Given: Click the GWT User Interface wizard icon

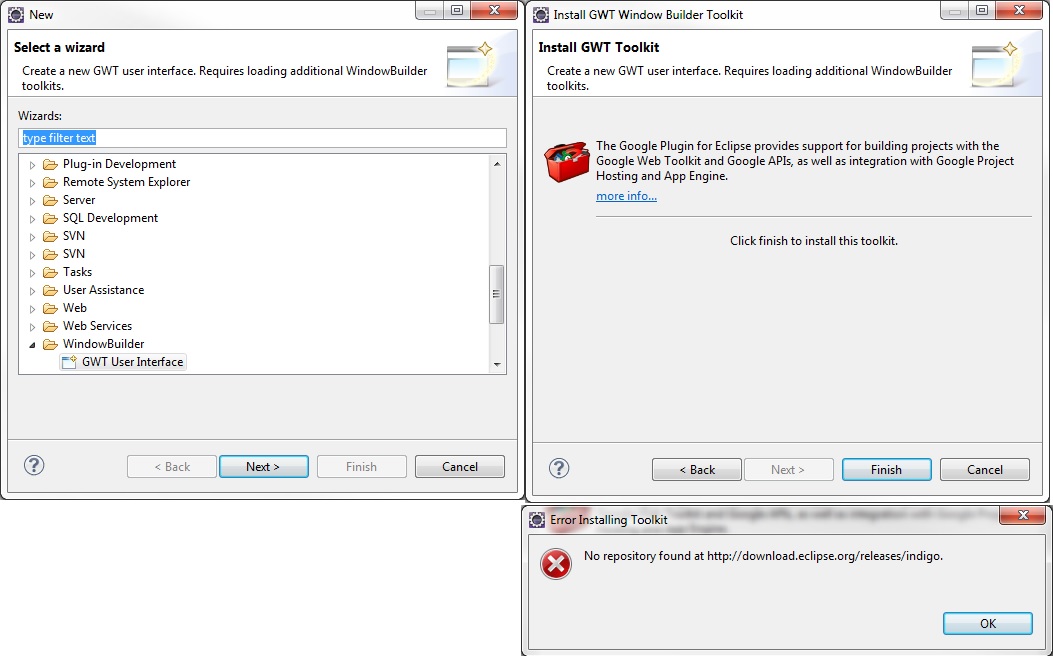Looking at the screenshot, I should (69, 362).
